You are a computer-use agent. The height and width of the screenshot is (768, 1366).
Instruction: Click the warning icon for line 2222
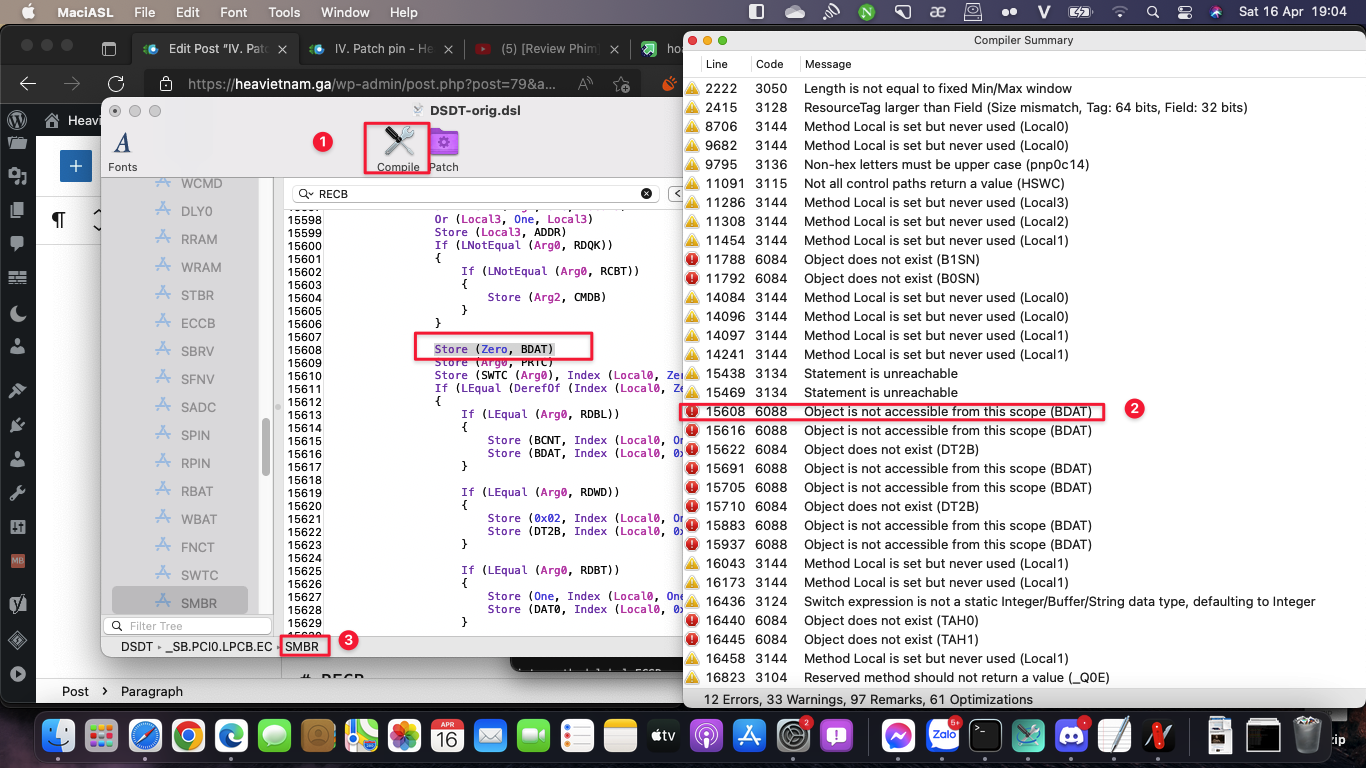pyautogui.click(x=692, y=88)
